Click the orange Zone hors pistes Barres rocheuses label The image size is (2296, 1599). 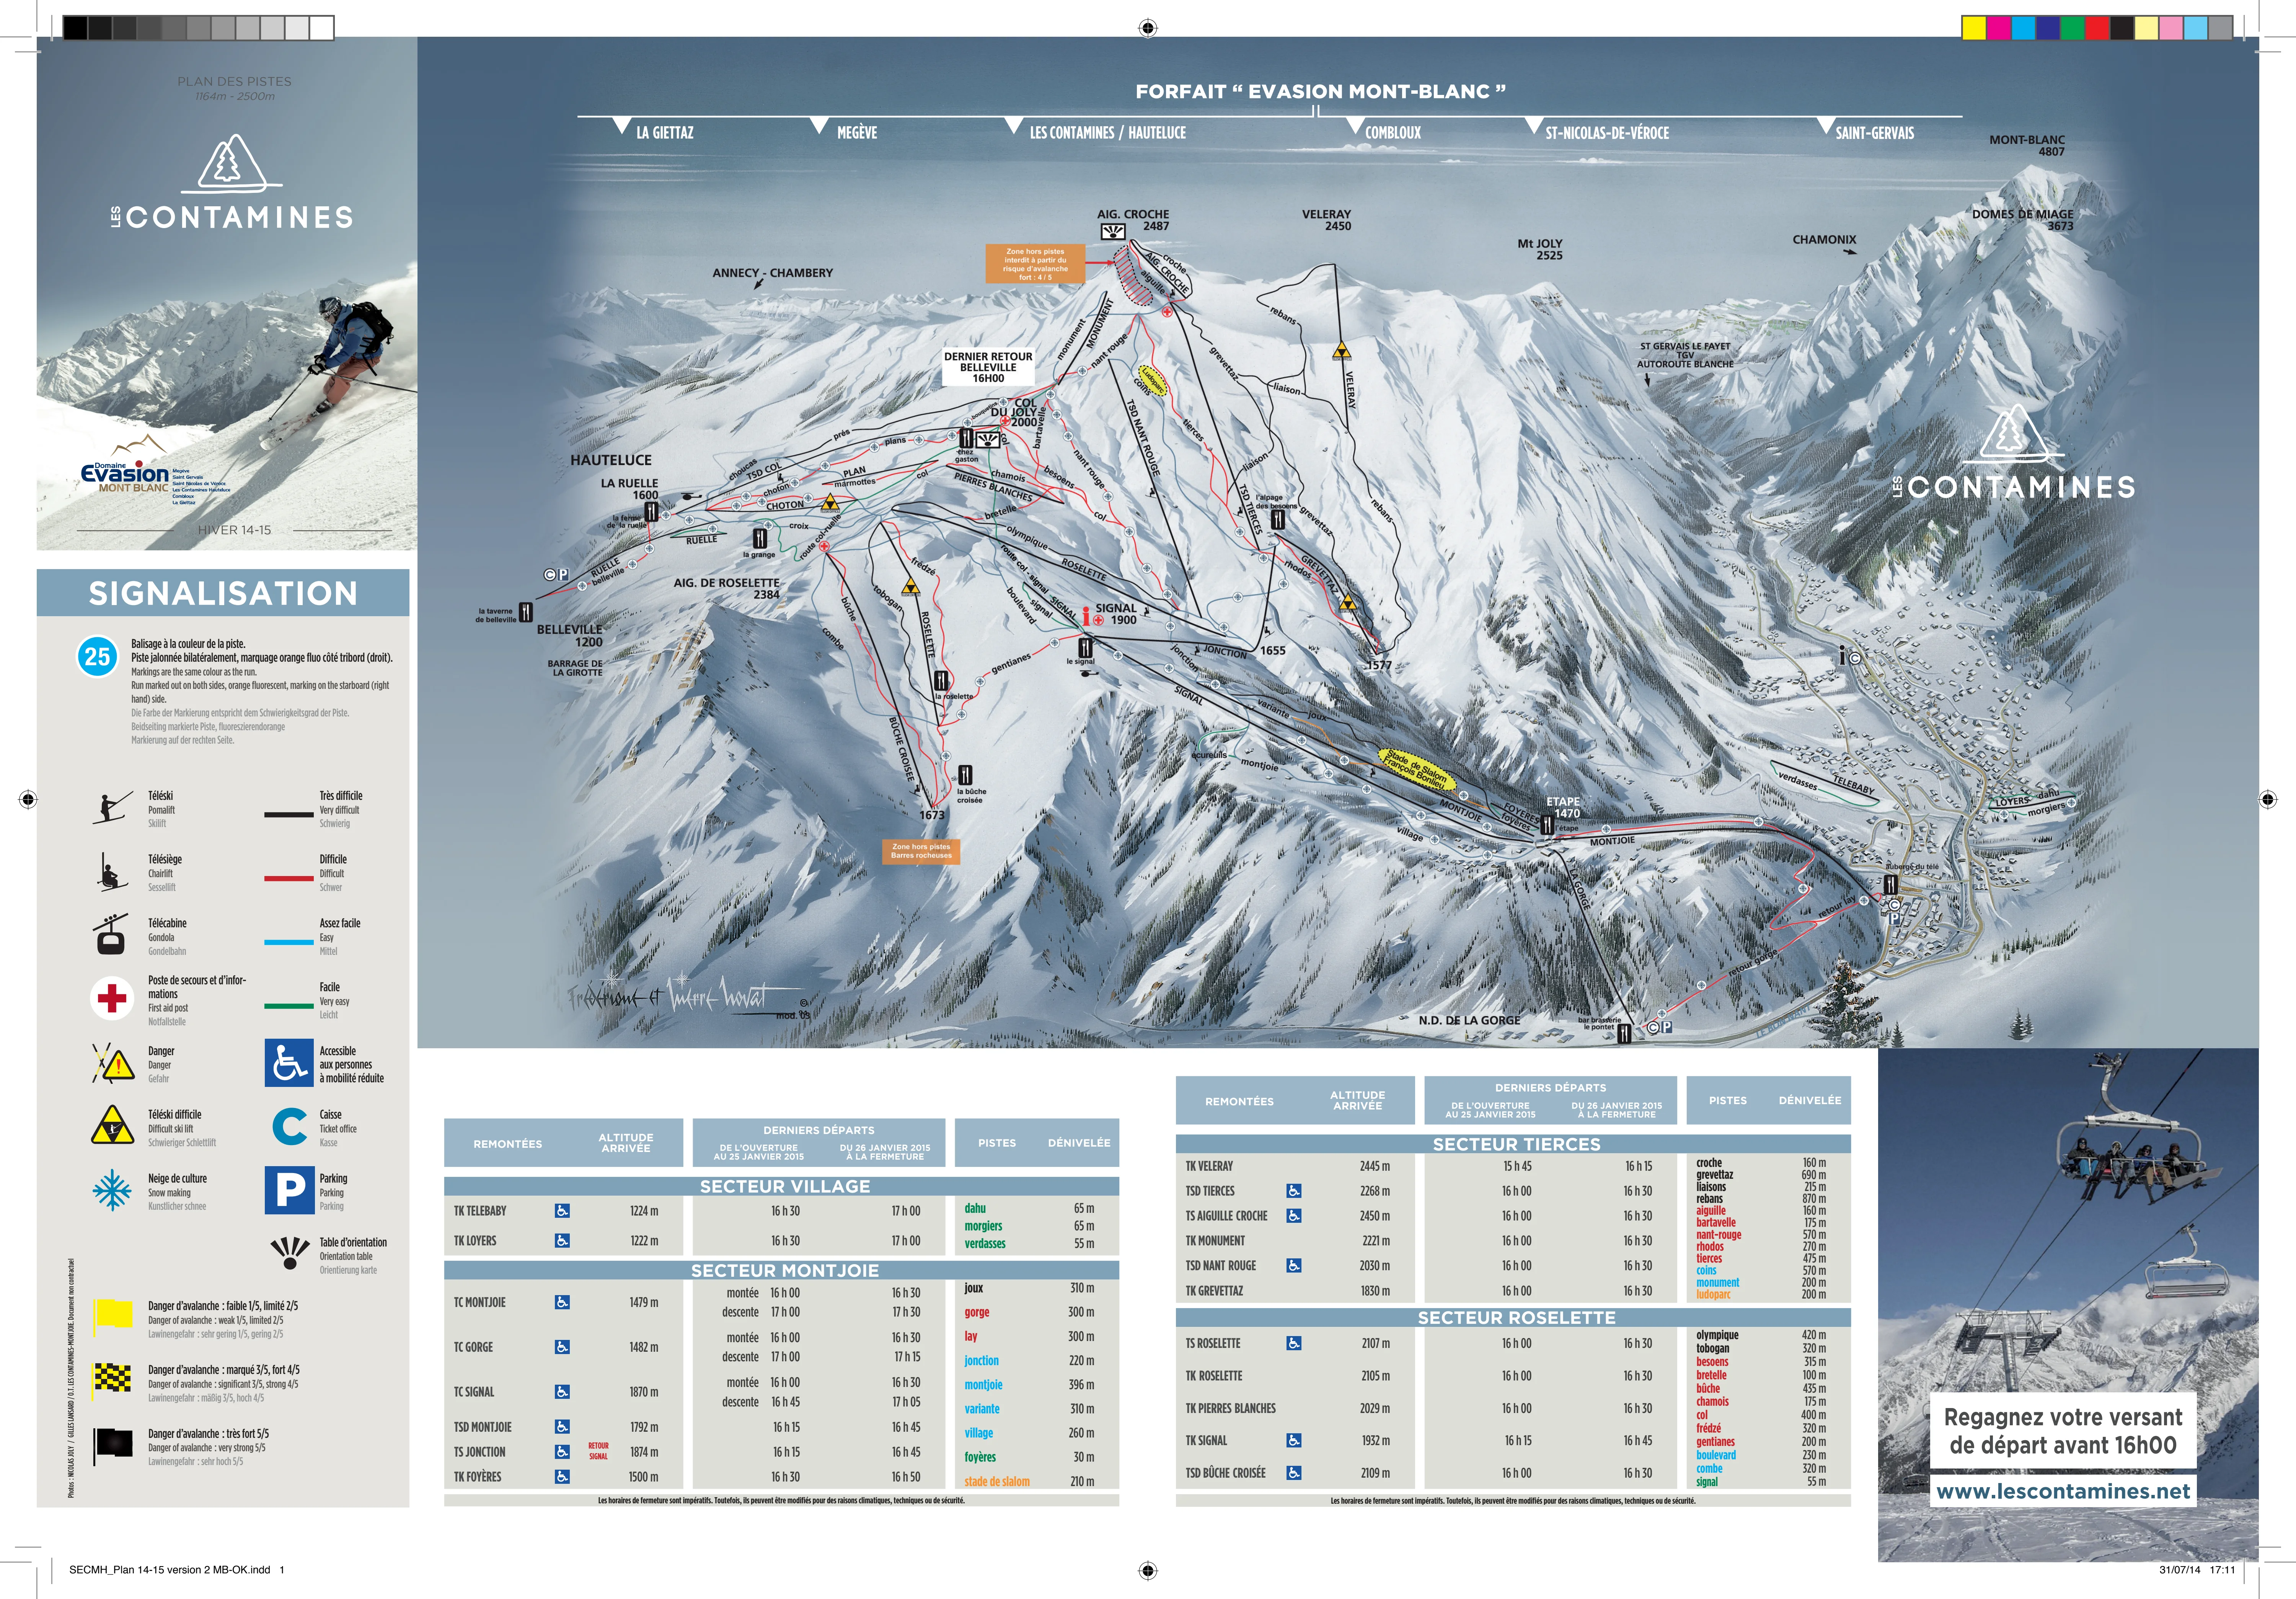[x=921, y=851]
